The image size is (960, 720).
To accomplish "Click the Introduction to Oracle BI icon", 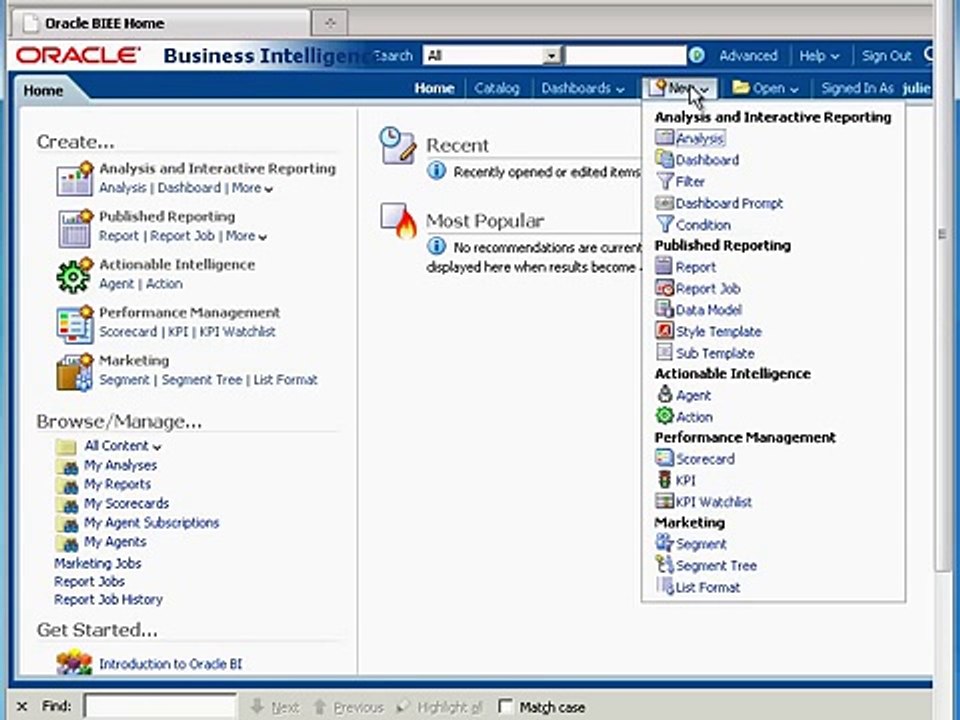I will [74, 663].
